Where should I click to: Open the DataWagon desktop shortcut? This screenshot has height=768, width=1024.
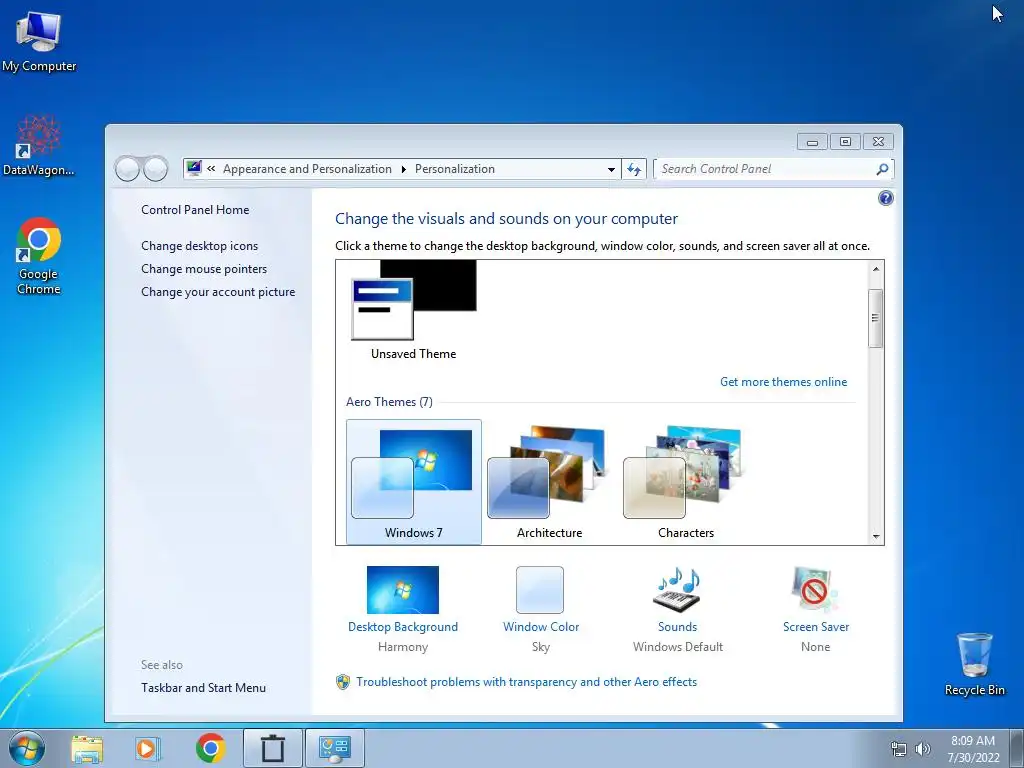pyautogui.click(x=39, y=145)
